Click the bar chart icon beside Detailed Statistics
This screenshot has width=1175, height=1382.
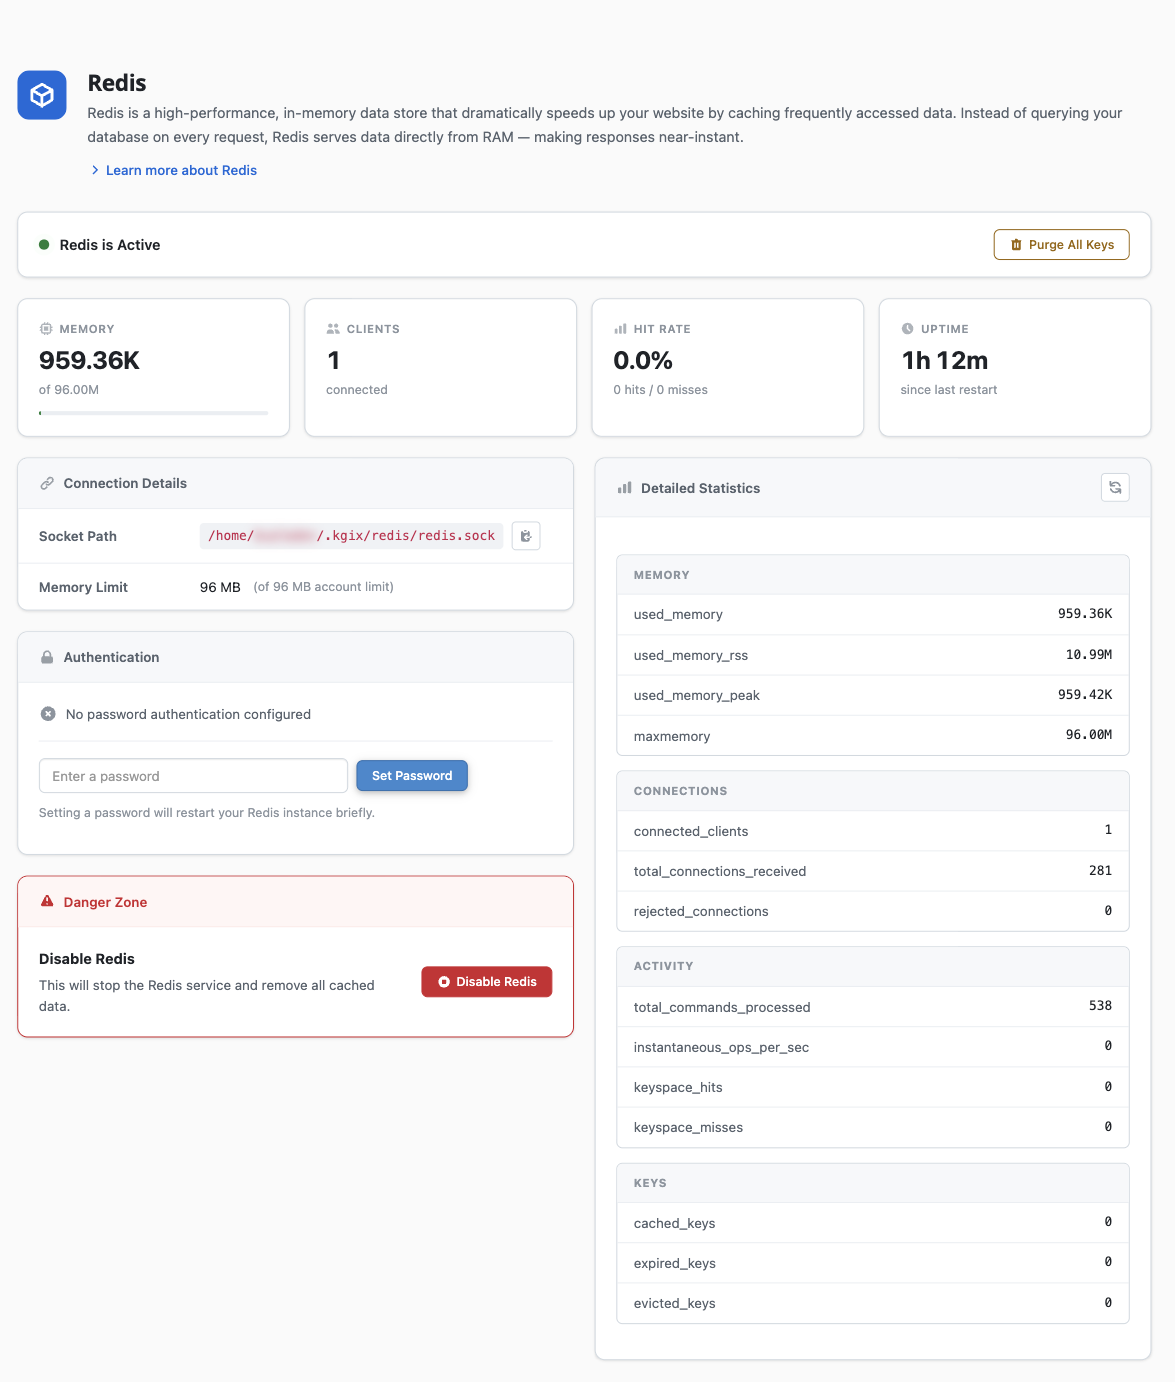point(624,488)
